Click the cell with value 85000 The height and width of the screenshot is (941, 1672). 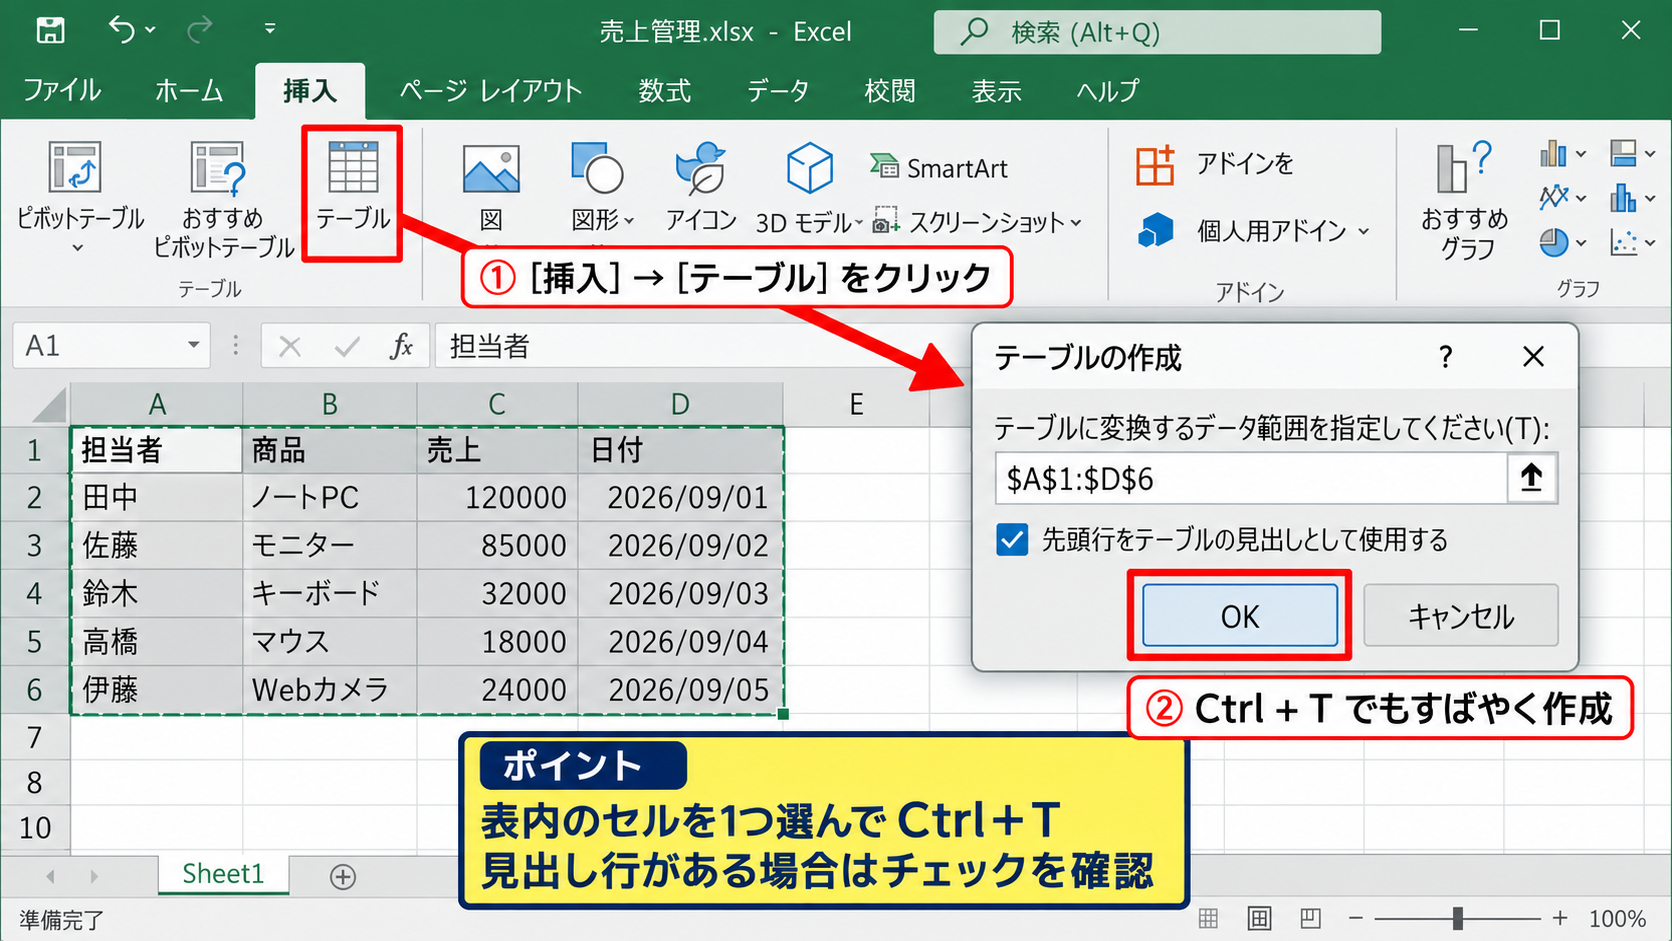point(497,546)
